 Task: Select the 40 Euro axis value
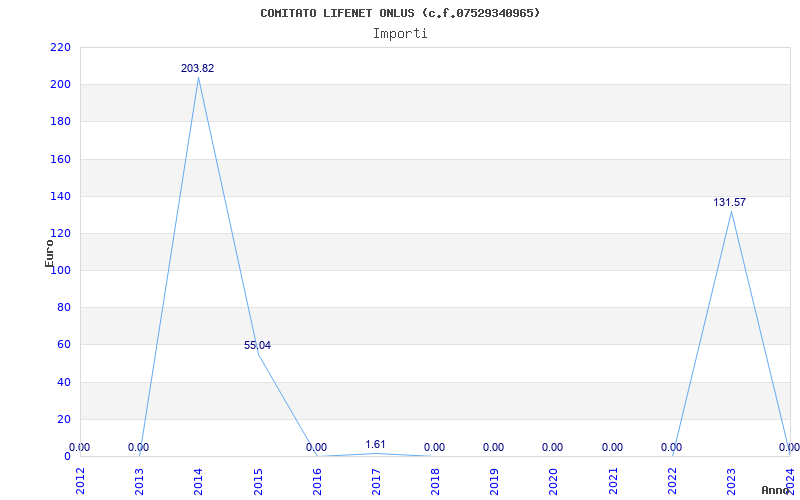(63, 382)
